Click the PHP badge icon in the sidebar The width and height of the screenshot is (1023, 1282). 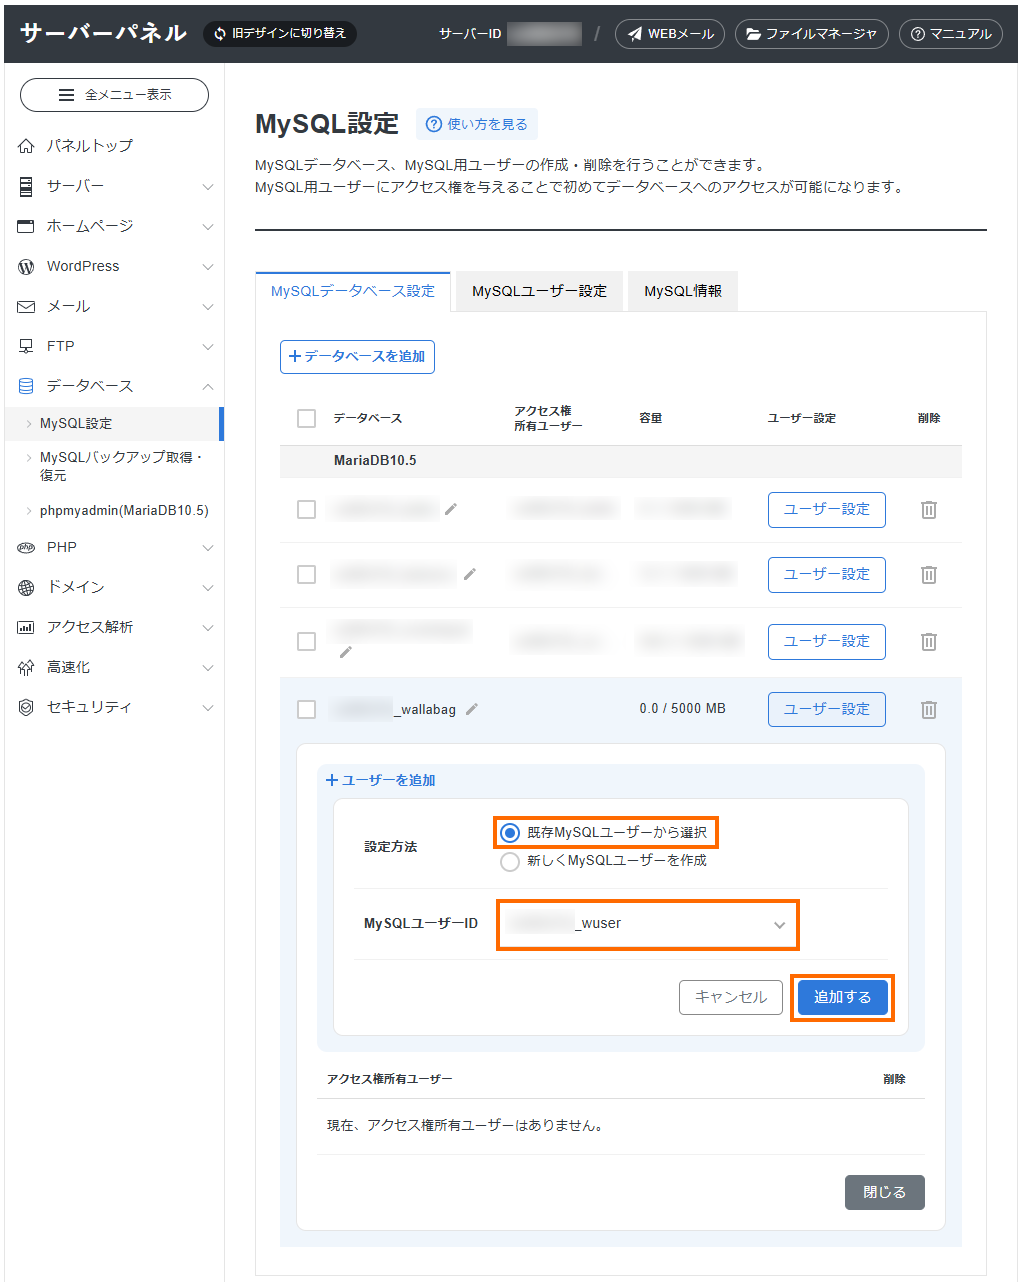pyautogui.click(x=26, y=547)
